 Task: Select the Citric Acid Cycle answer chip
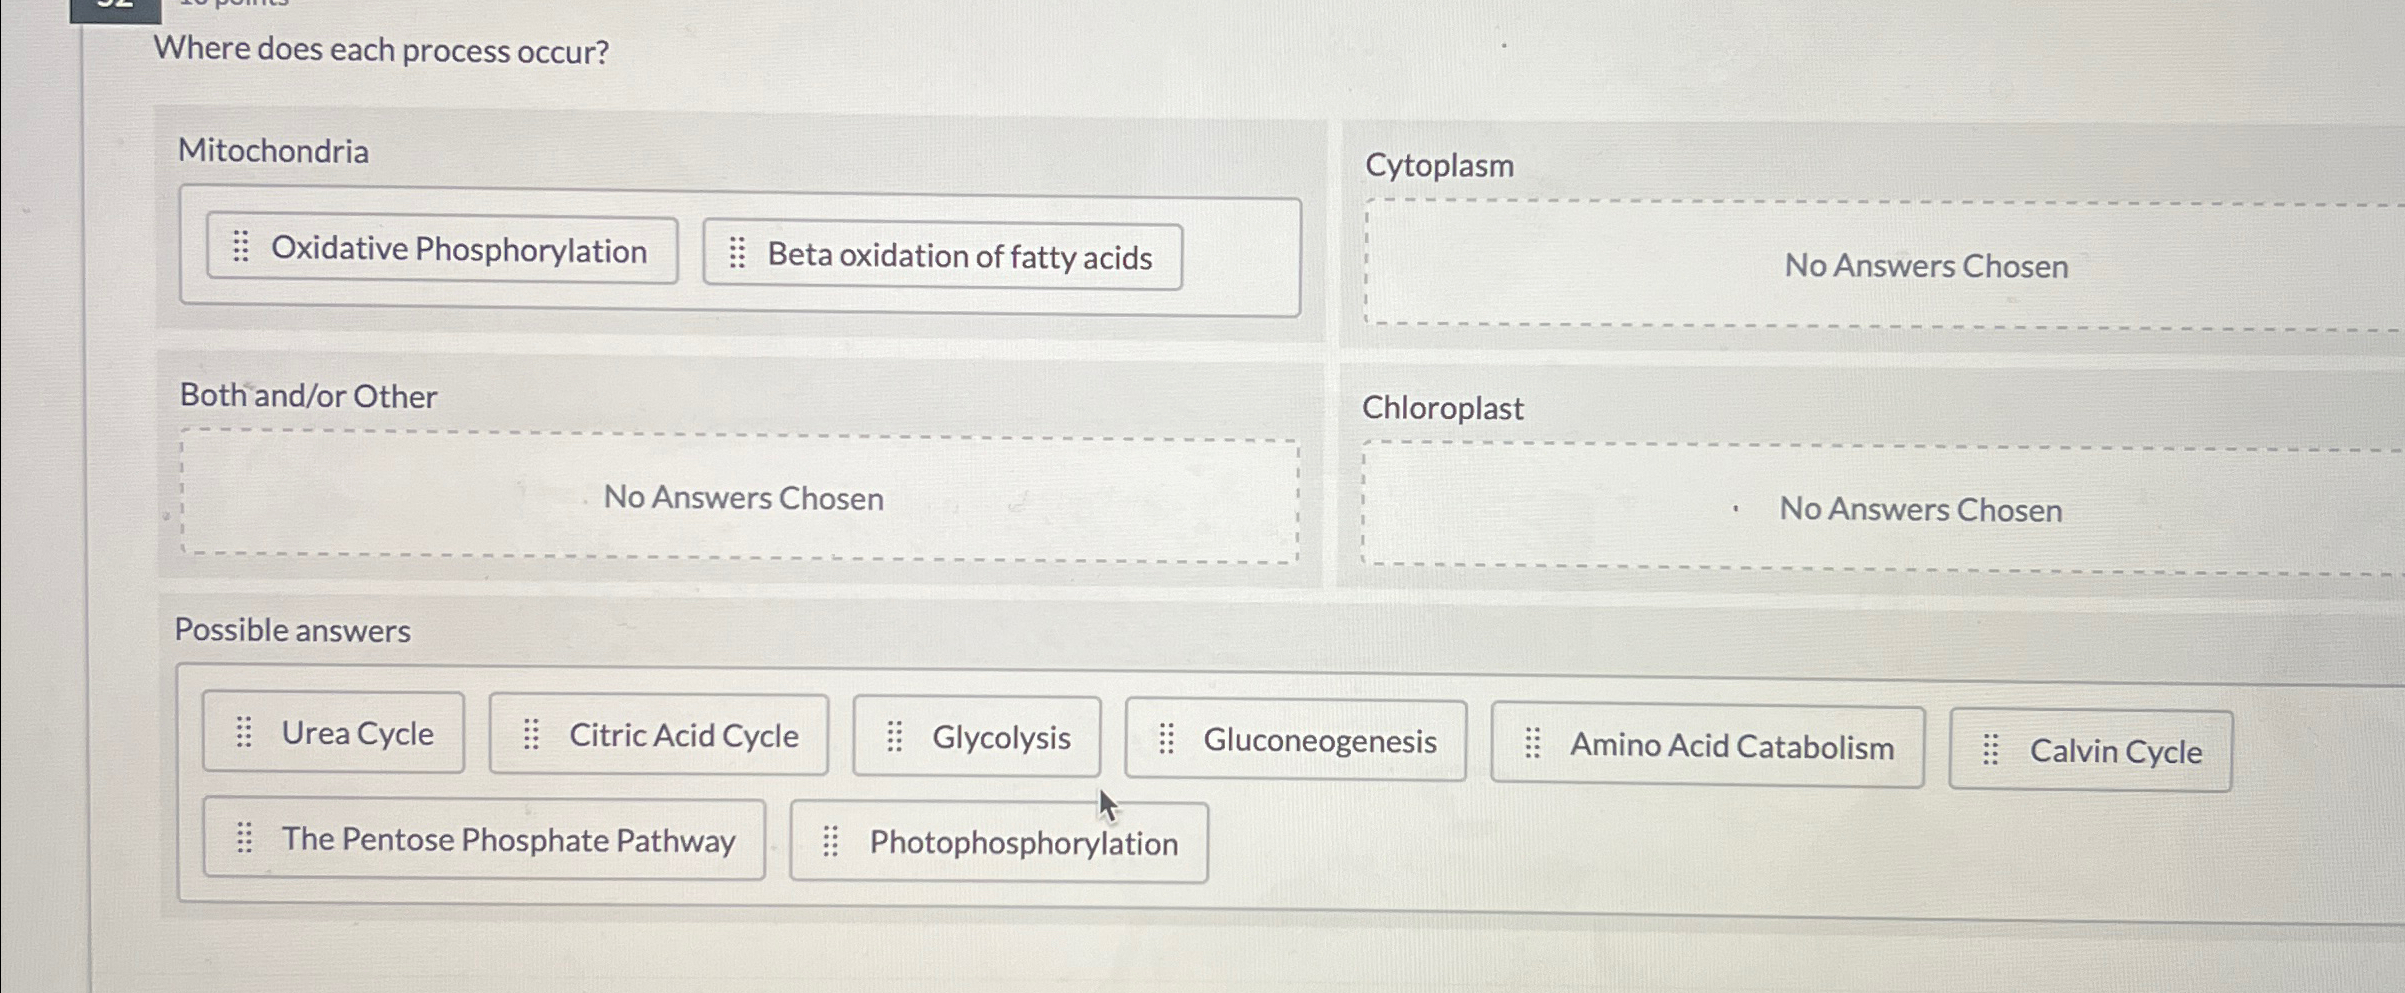(x=658, y=735)
